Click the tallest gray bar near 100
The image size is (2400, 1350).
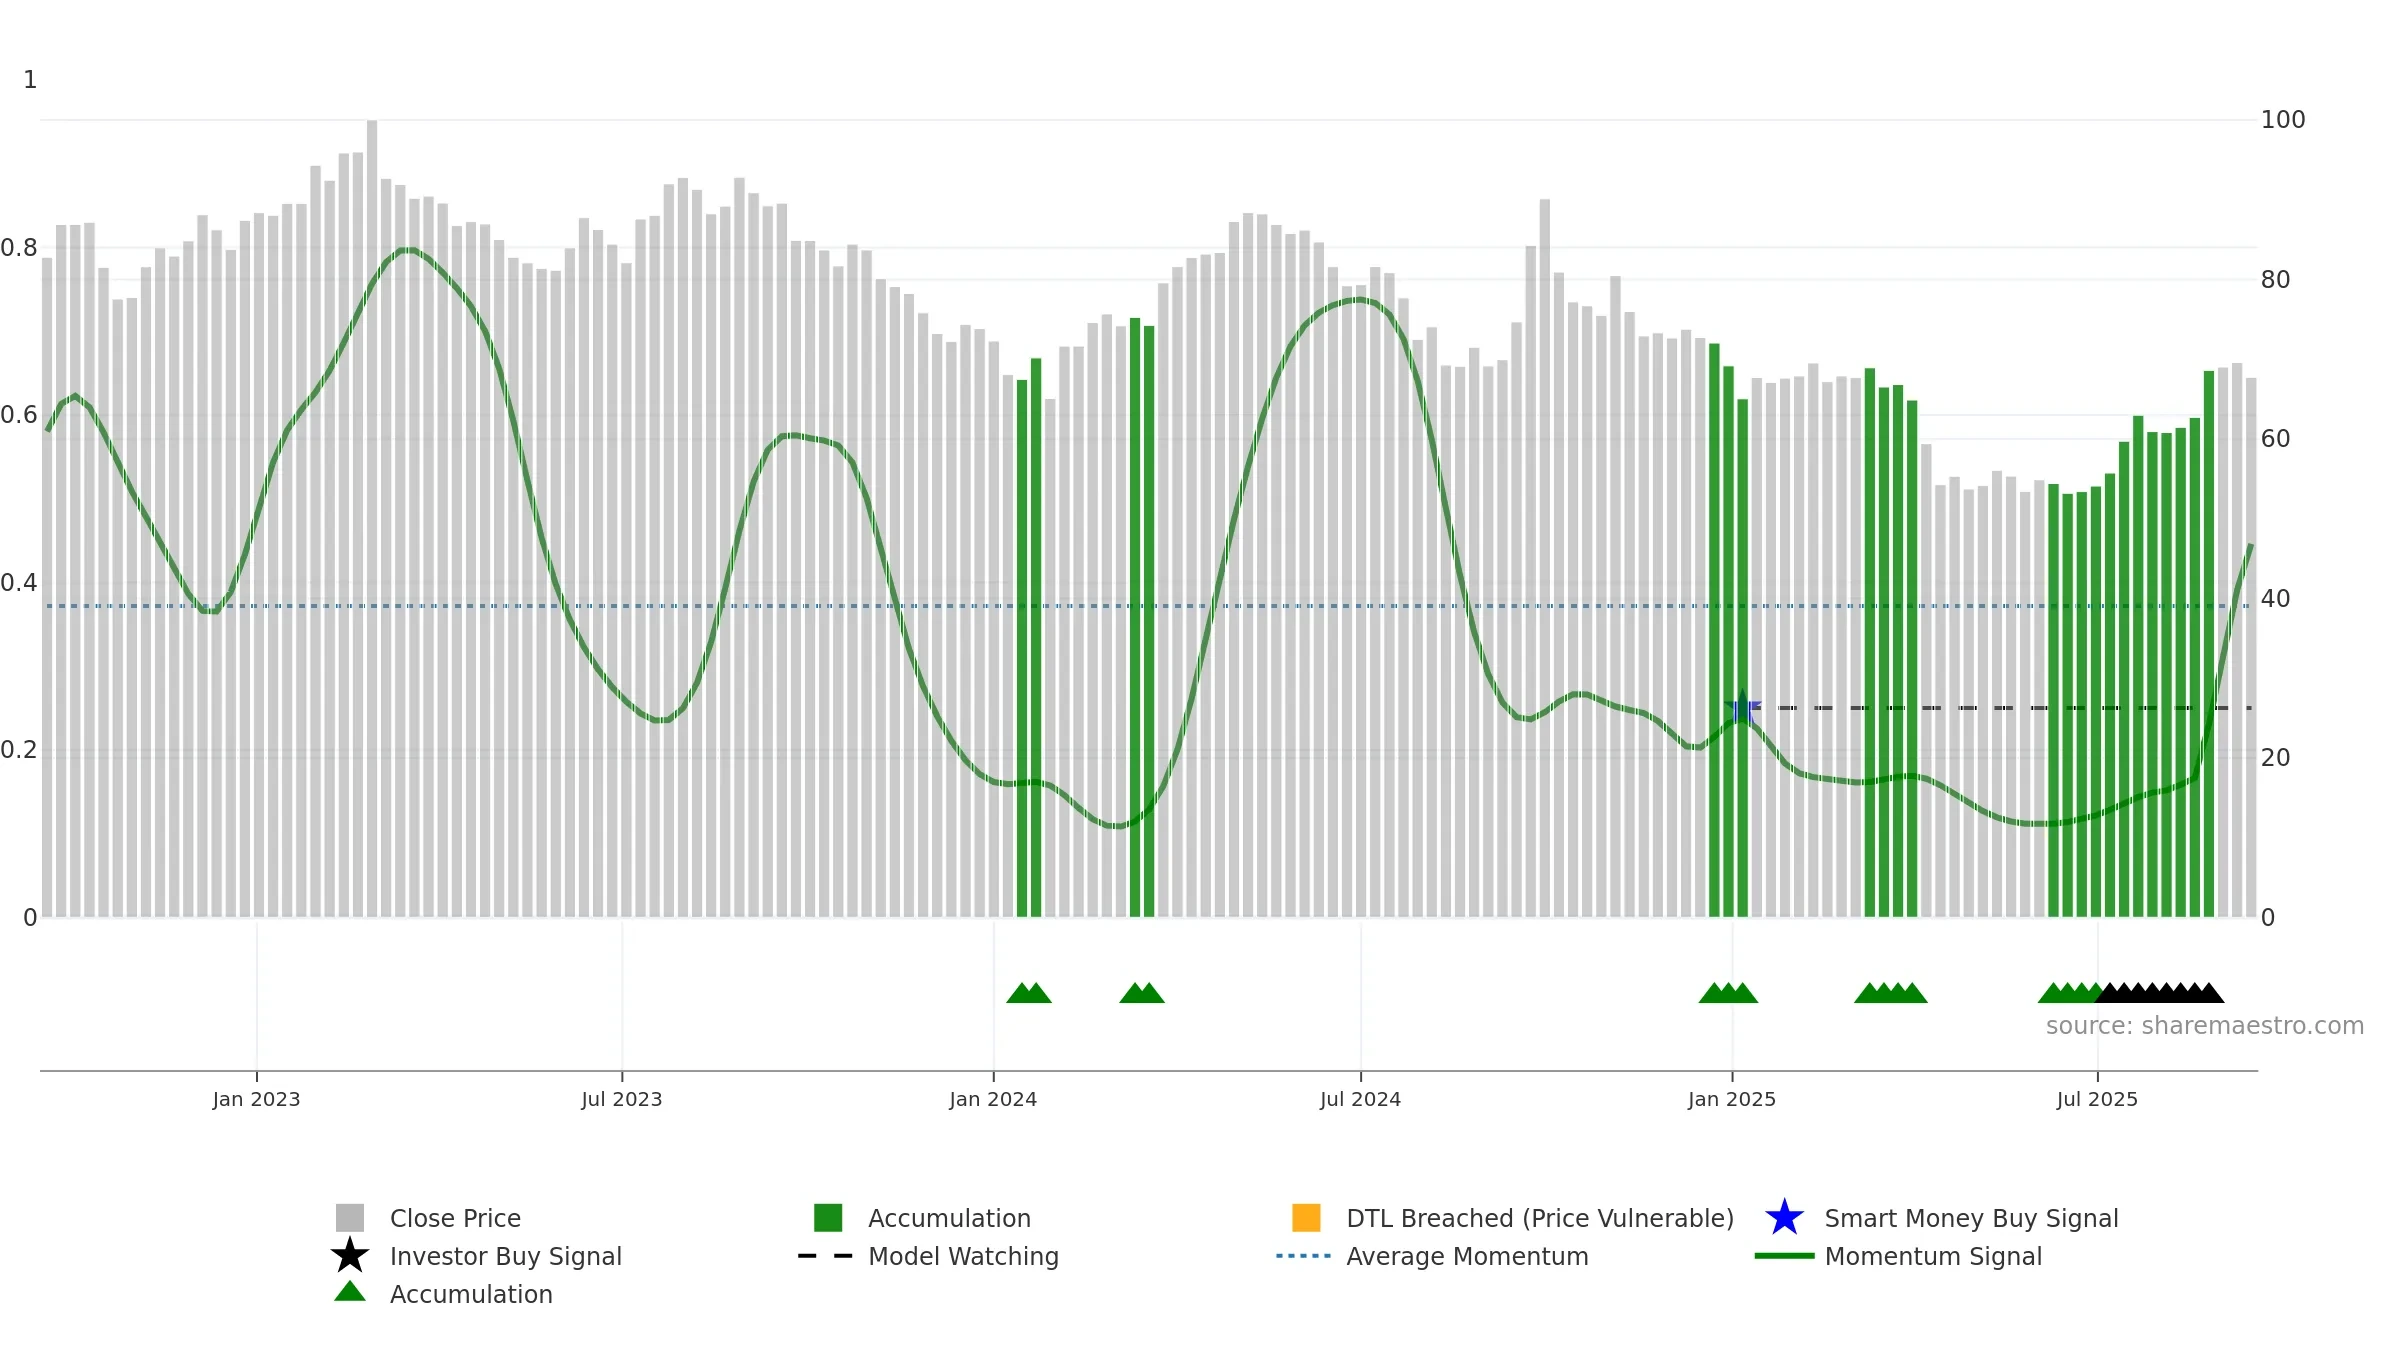[372, 518]
